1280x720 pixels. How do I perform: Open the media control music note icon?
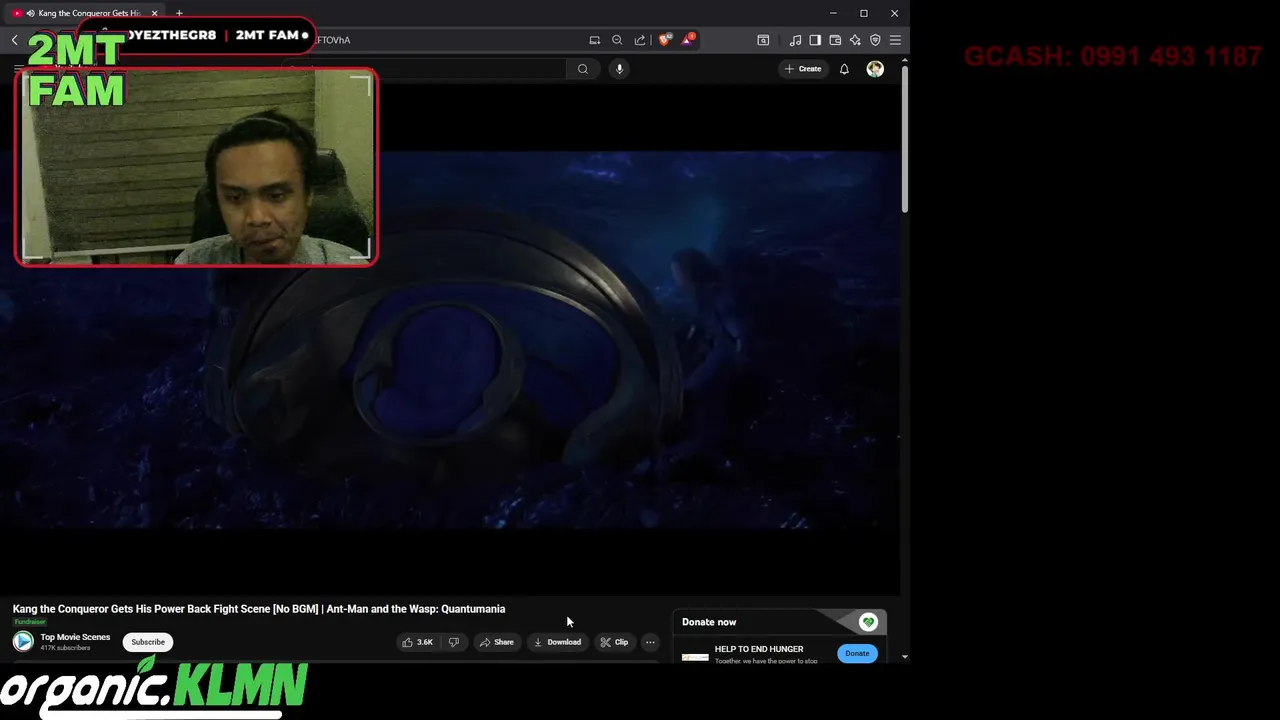coord(795,40)
